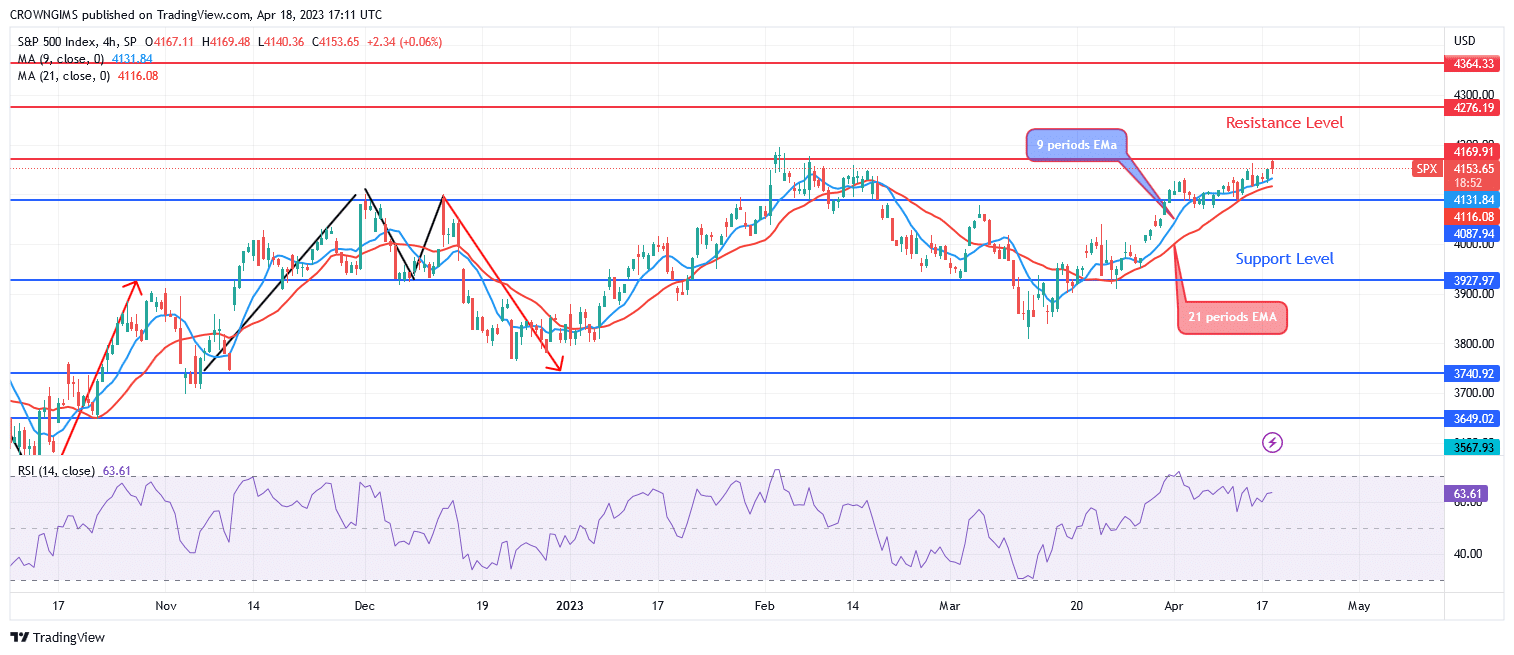Click the Mar label on the time axis

(949, 606)
